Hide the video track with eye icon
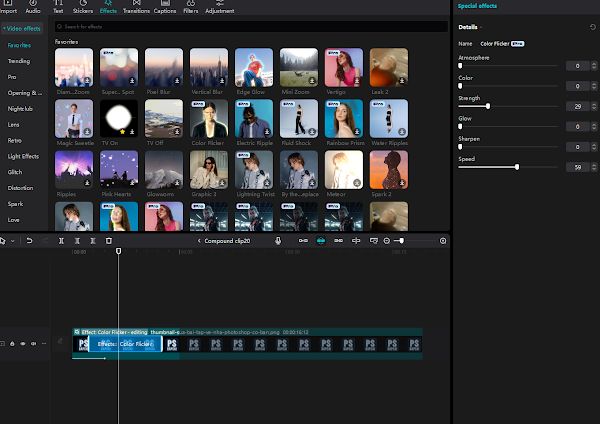This screenshot has width=600, height=424. pos(23,344)
